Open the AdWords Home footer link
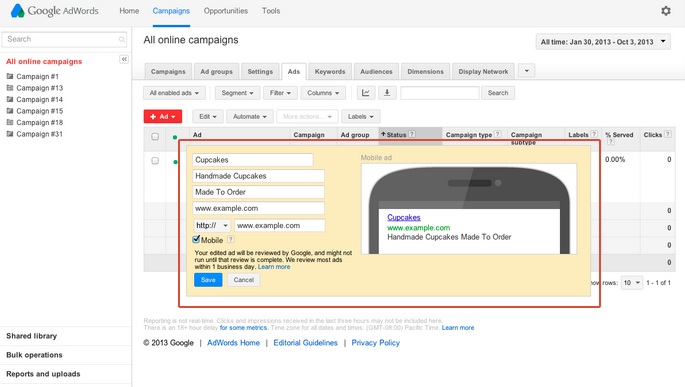The width and height of the screenshot is (685, 387). (x=233, y=343)
